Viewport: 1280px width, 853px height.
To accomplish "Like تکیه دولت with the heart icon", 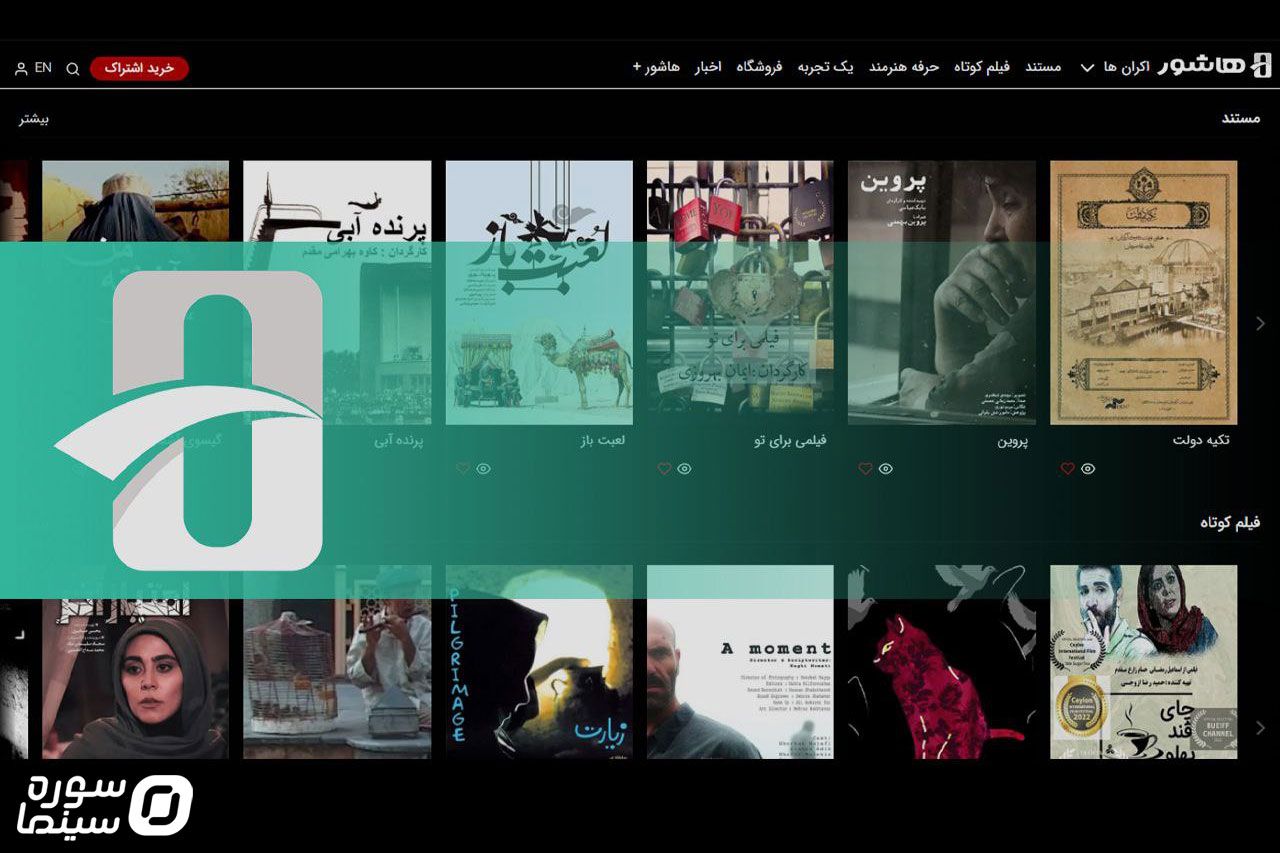I will (1067, 468).
